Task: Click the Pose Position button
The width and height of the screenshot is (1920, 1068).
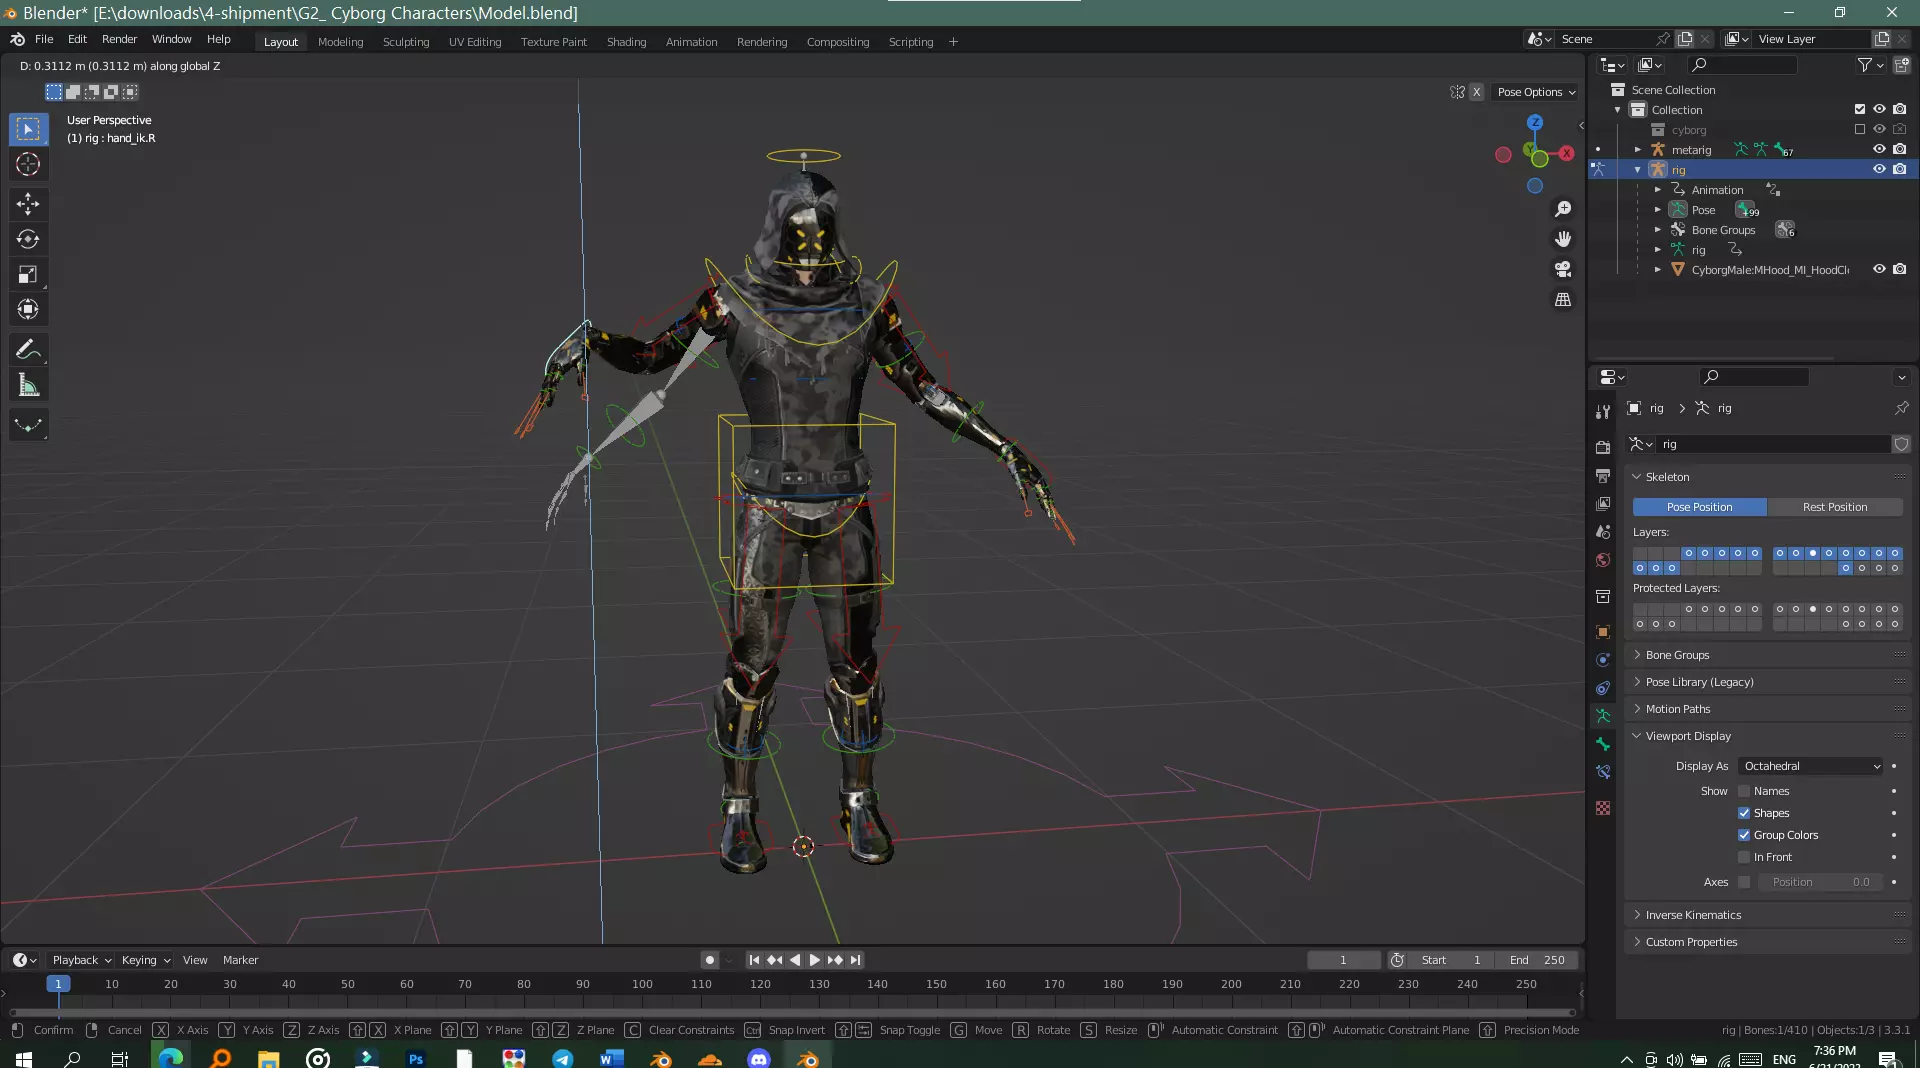Action: point(1699,507)
